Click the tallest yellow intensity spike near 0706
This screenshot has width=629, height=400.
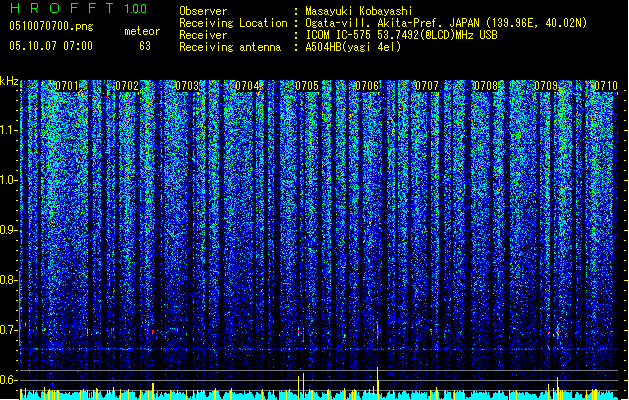click(377, 383)
